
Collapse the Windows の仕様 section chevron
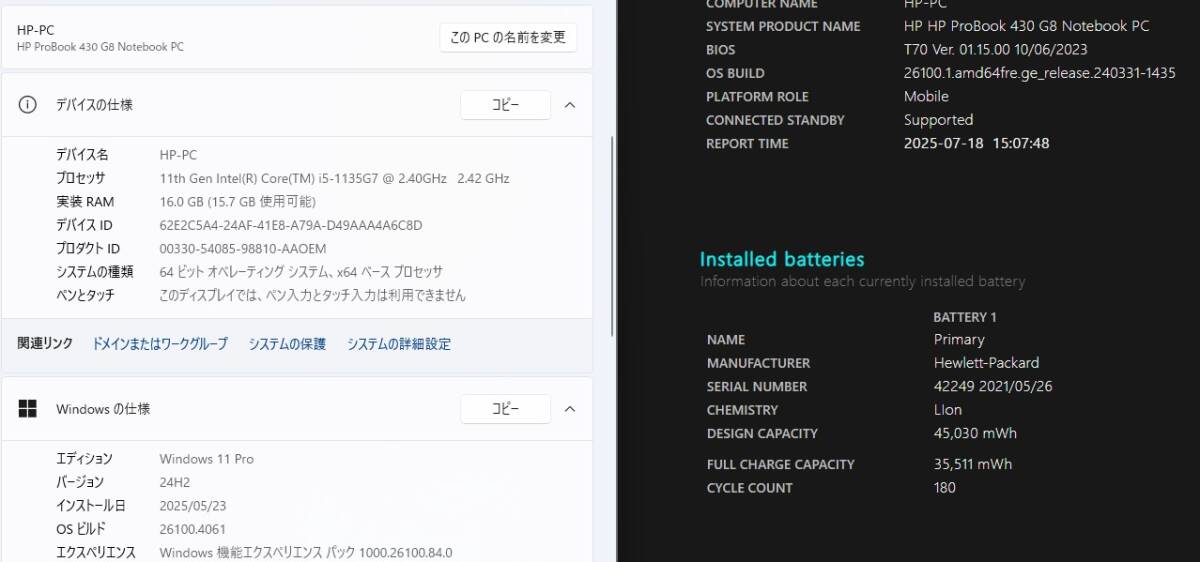click(570, 409)
